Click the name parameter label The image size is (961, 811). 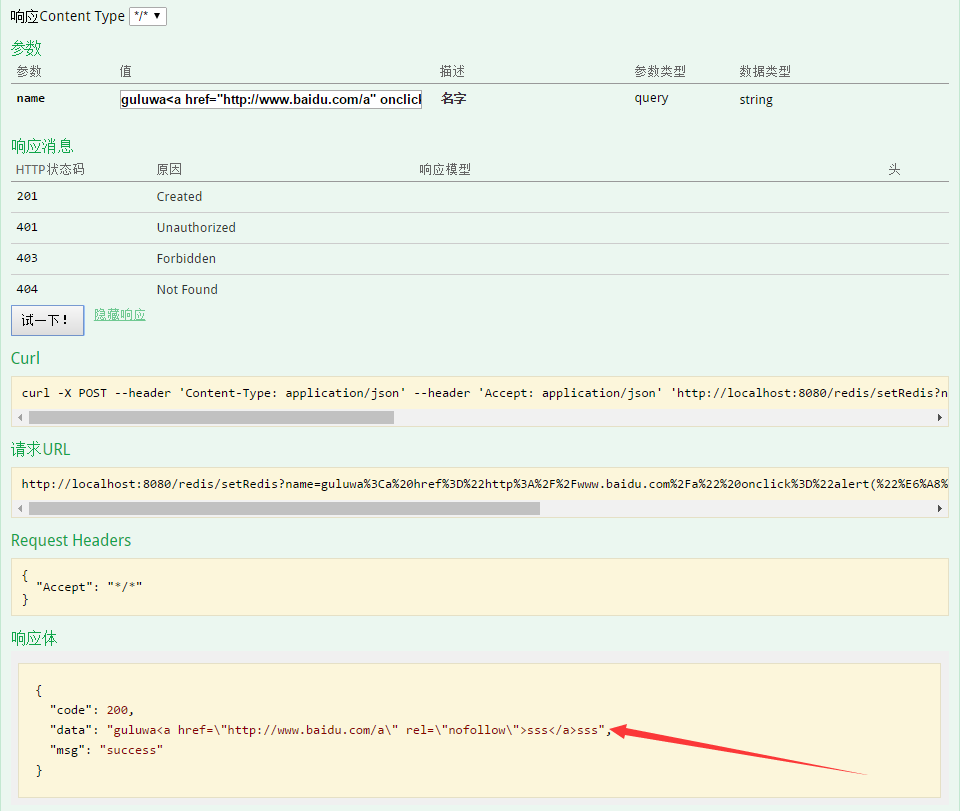coord(31,98)
